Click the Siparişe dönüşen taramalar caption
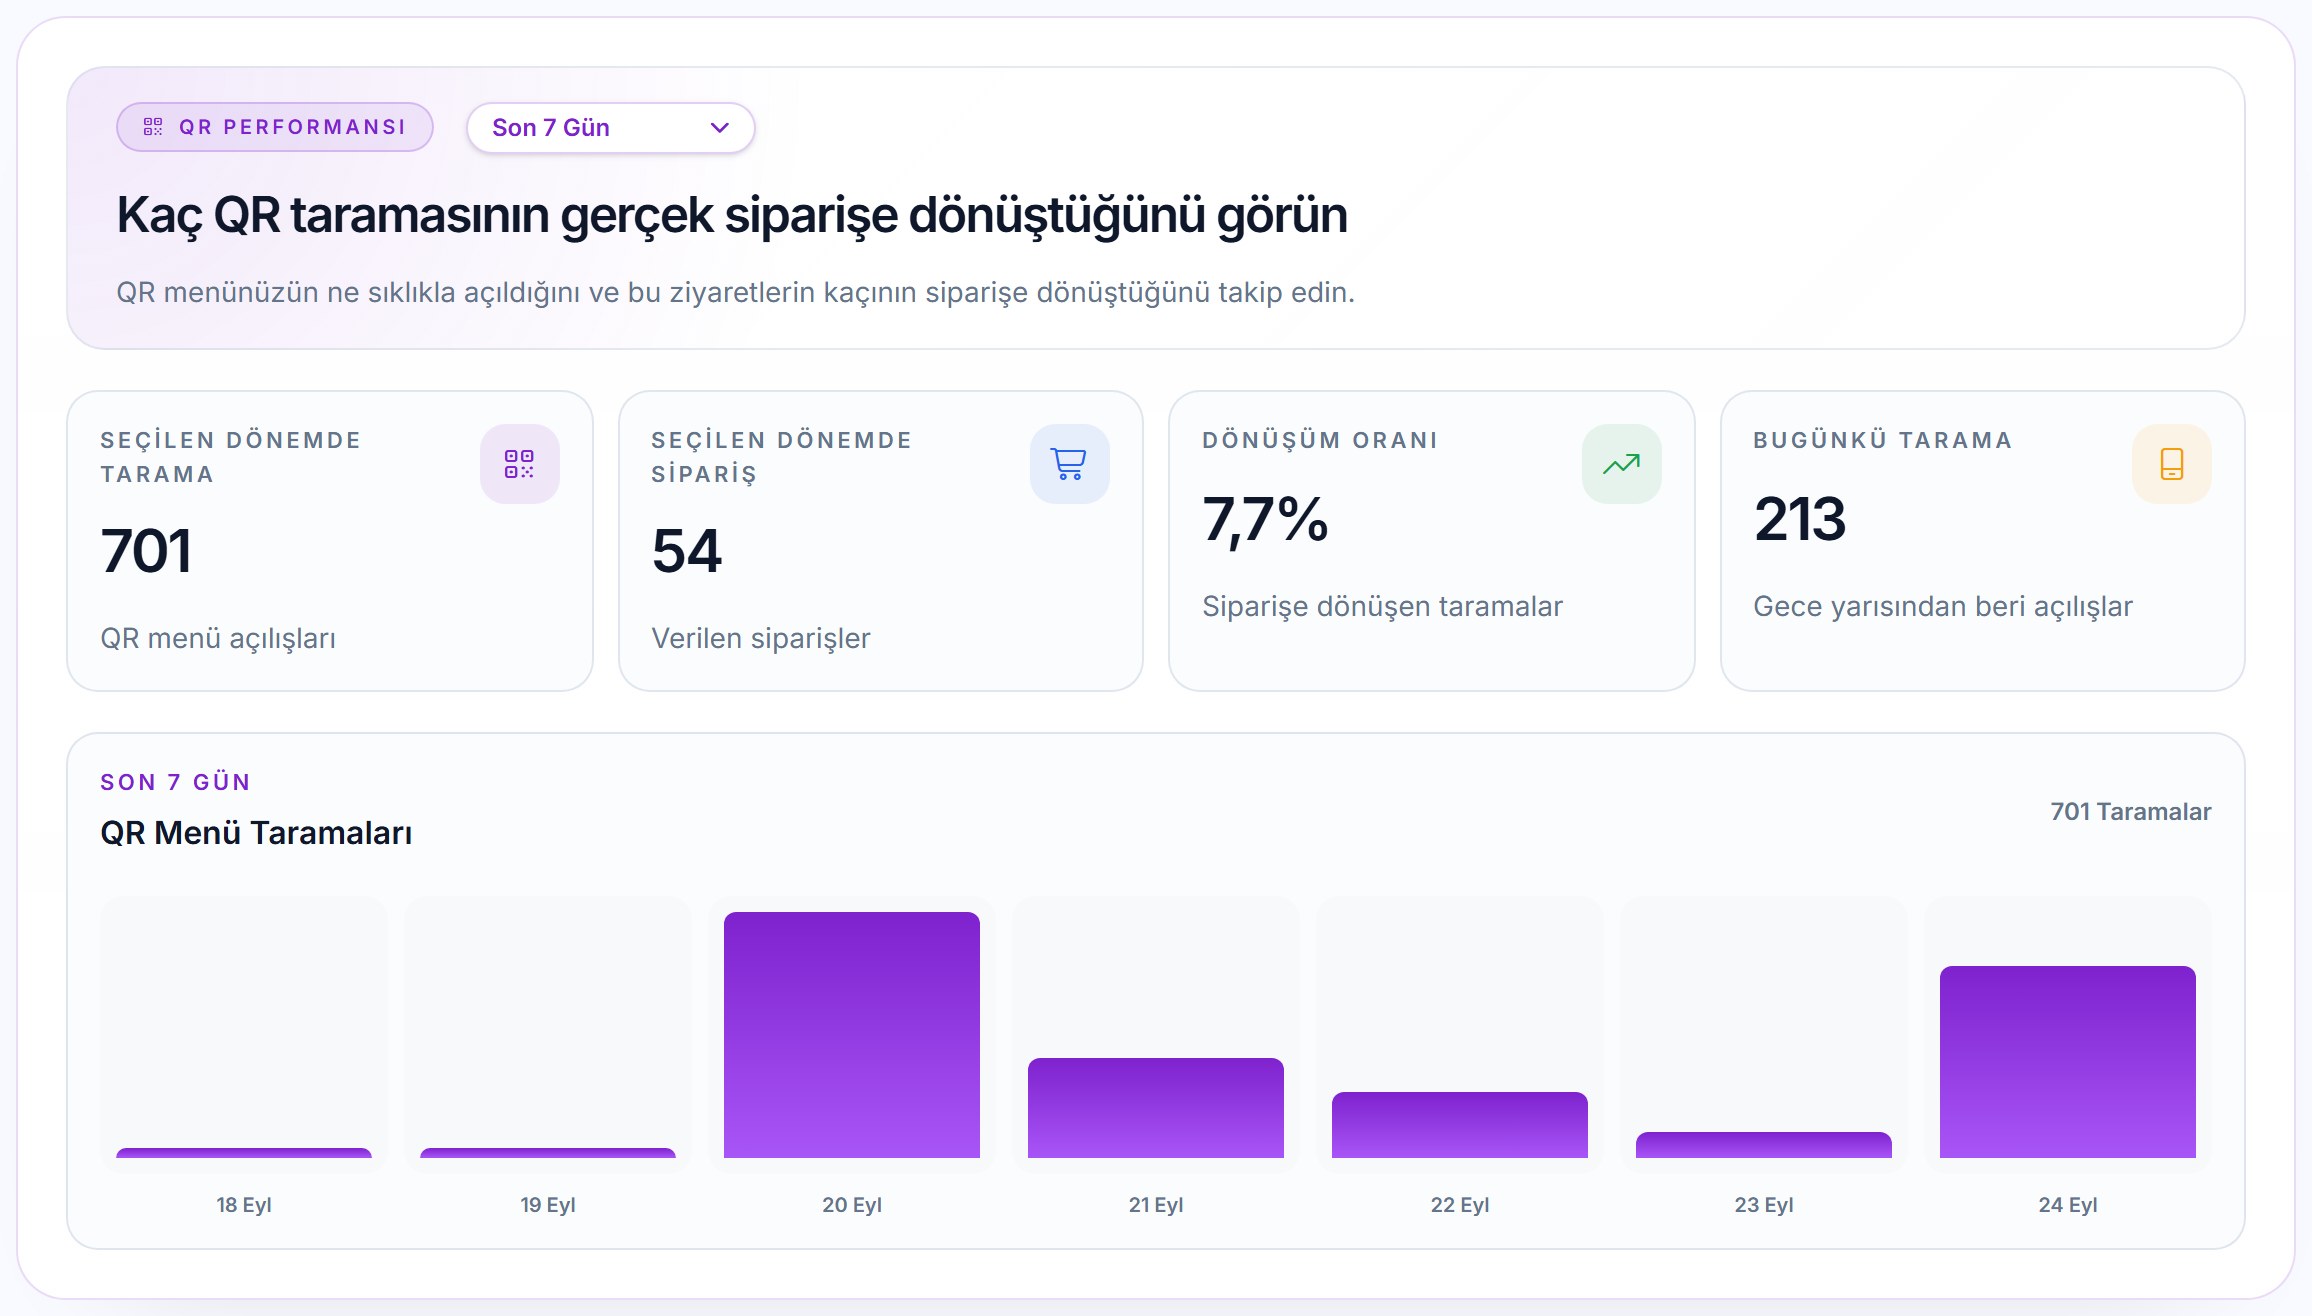The width and height of the screenshot is (2312, 1316). (x=1382, y=607)
